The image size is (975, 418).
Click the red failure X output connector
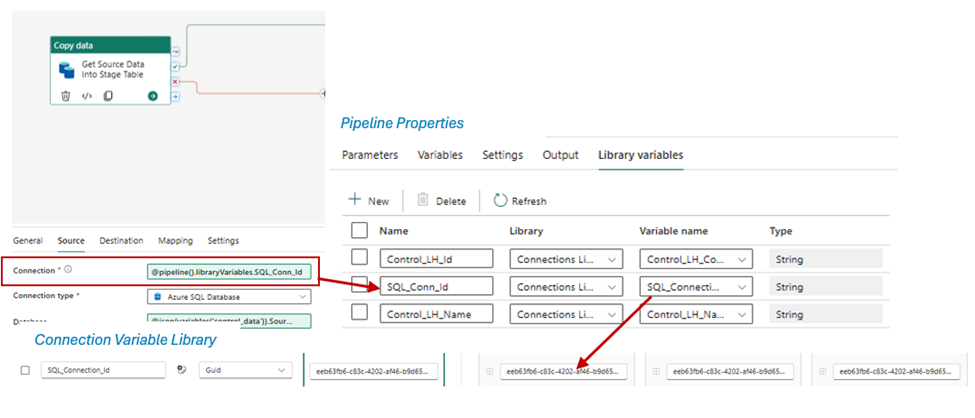click(x=176, y=81)
